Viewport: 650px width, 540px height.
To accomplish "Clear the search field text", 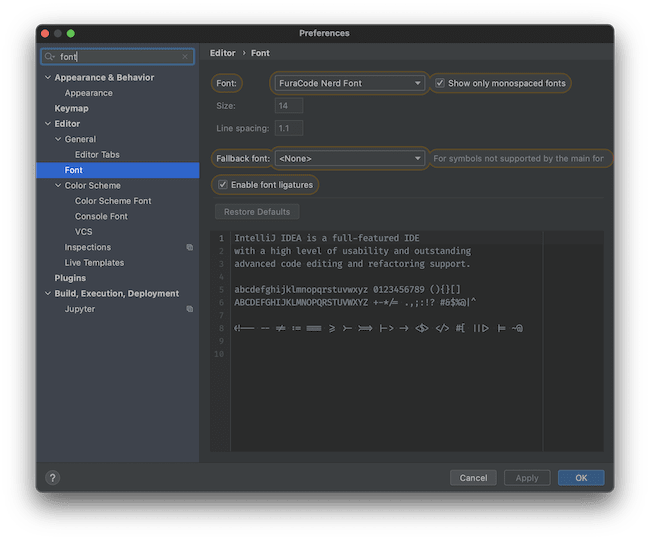I will [185, 56].
